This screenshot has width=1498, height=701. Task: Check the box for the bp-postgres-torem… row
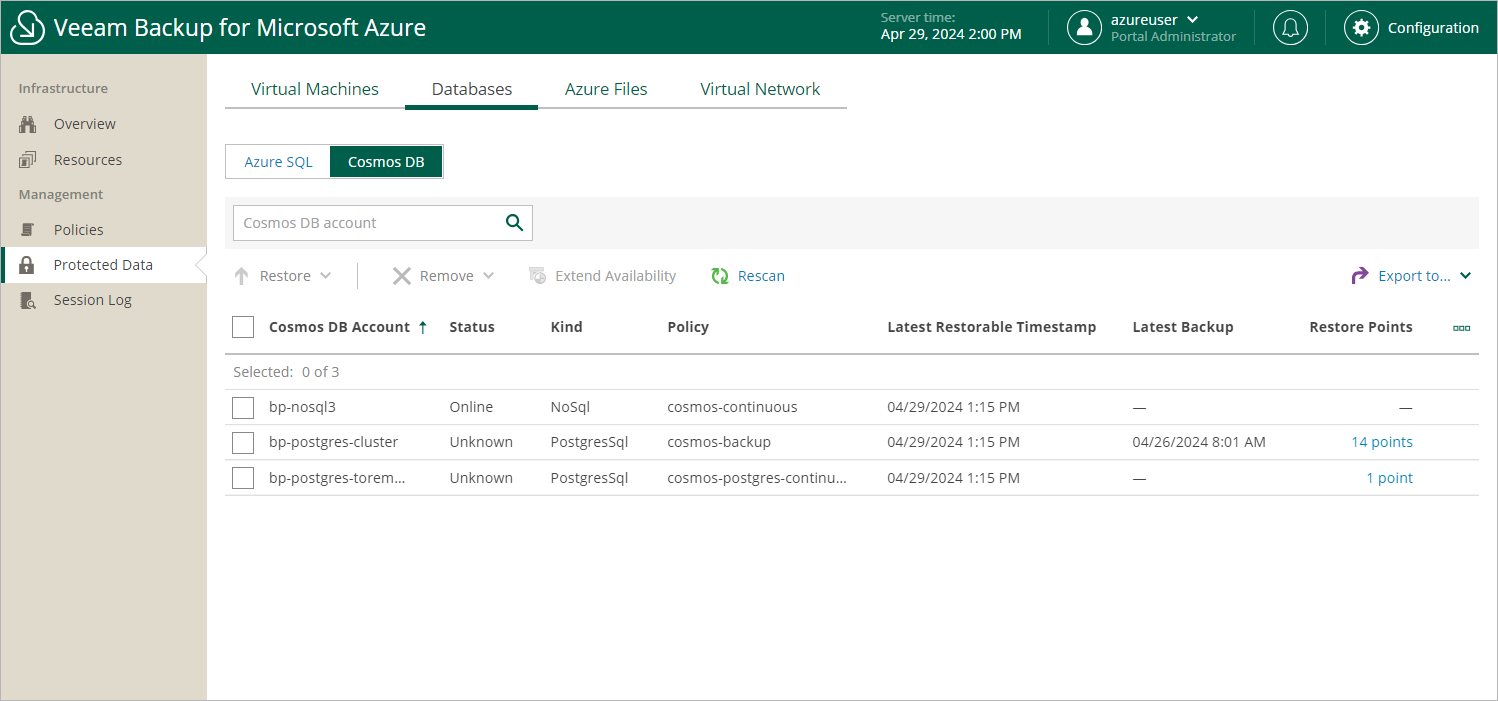click(243, 478)
